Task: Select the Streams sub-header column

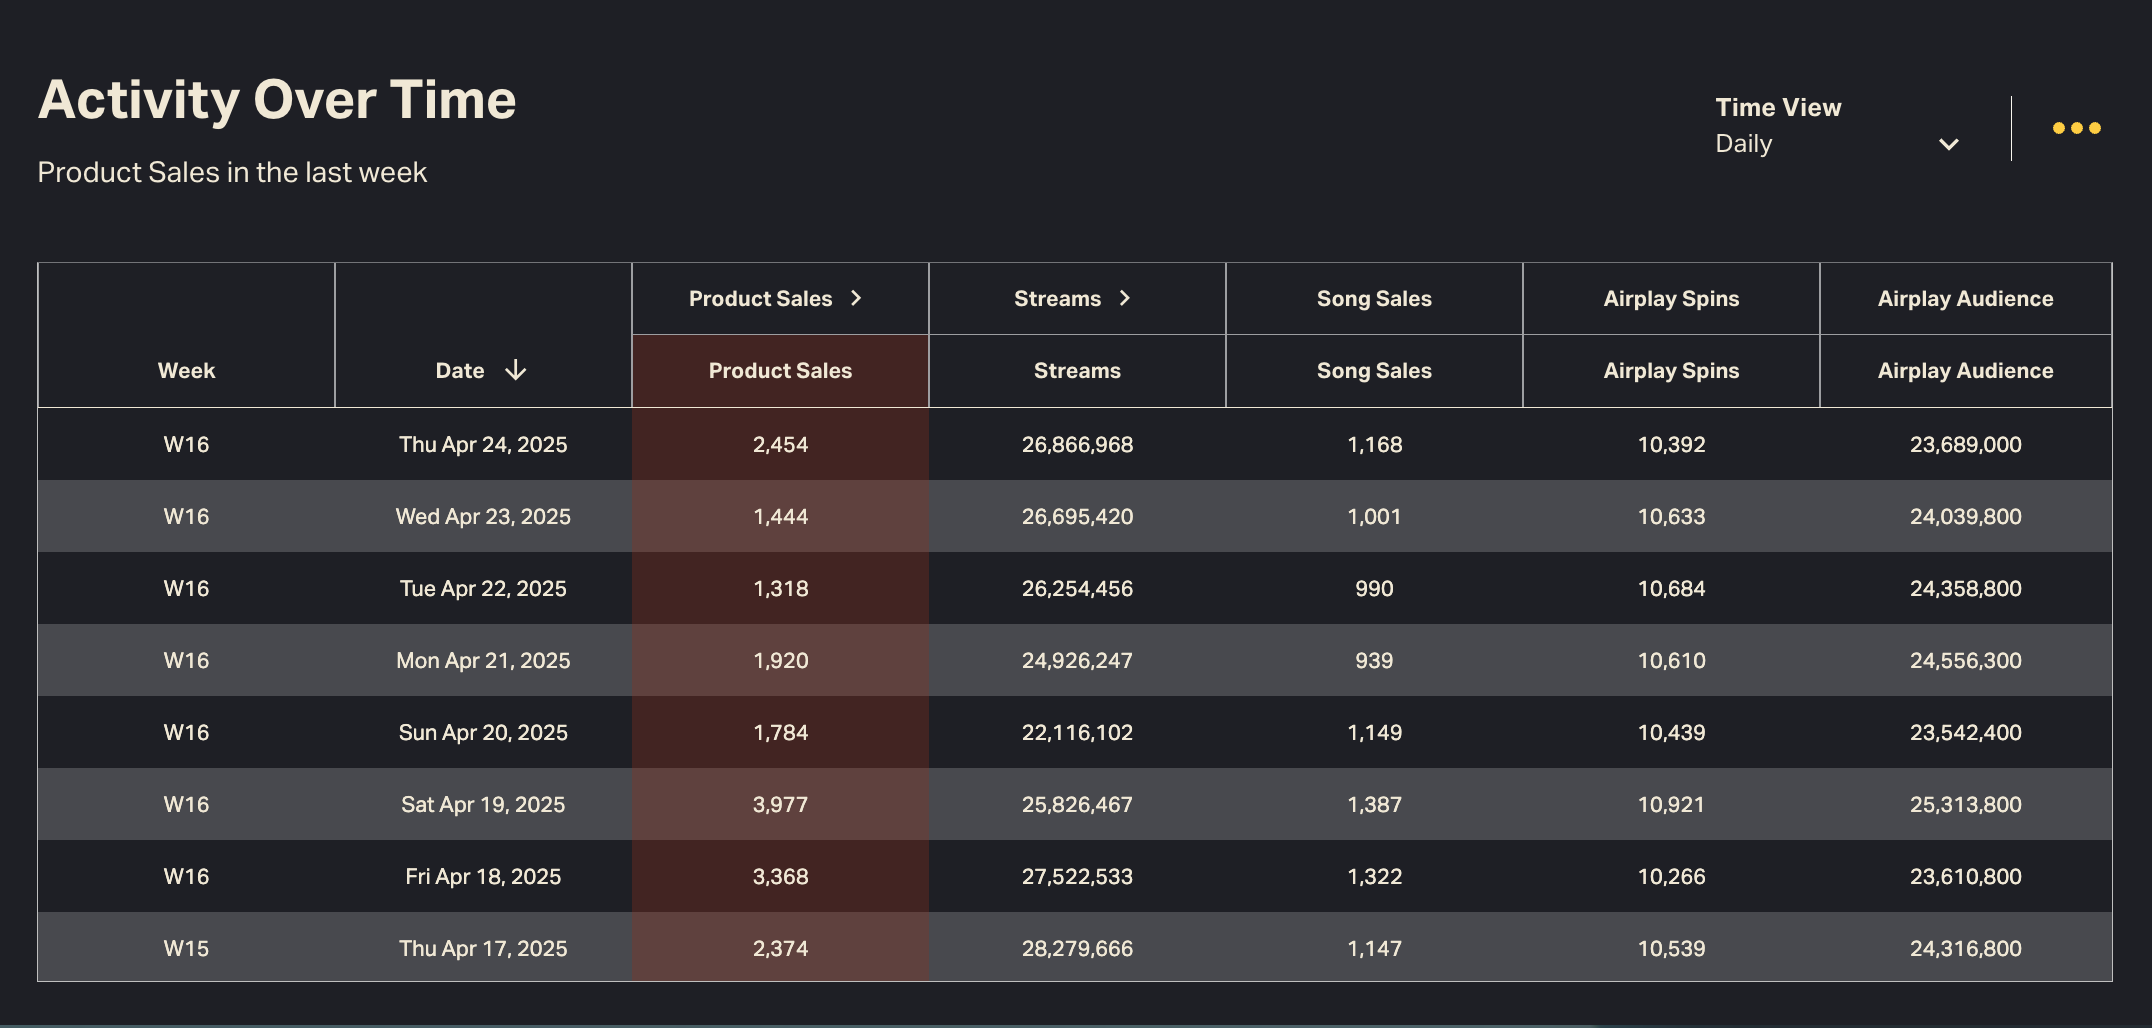Action: pos(1077,371)
